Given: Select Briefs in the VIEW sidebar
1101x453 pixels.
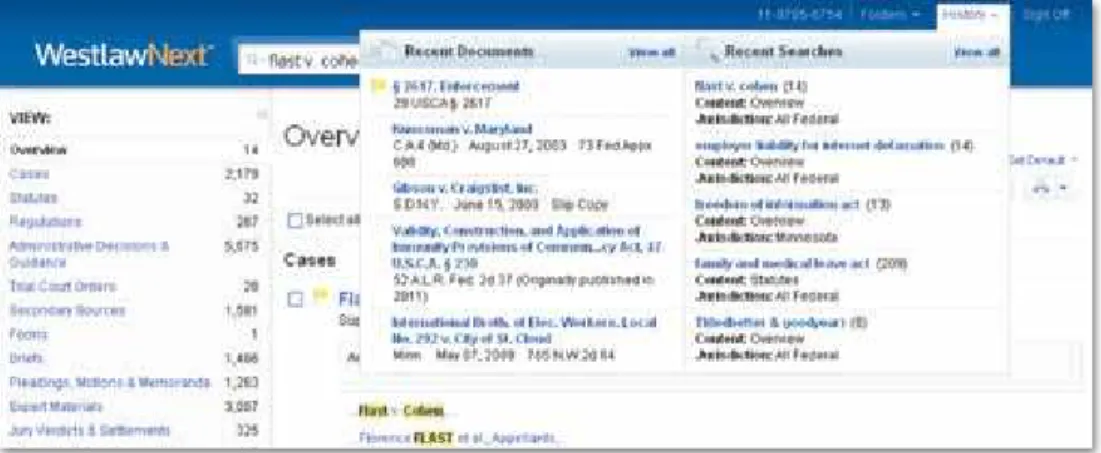Looking at the screenshot, I should (x=27, y=358).
